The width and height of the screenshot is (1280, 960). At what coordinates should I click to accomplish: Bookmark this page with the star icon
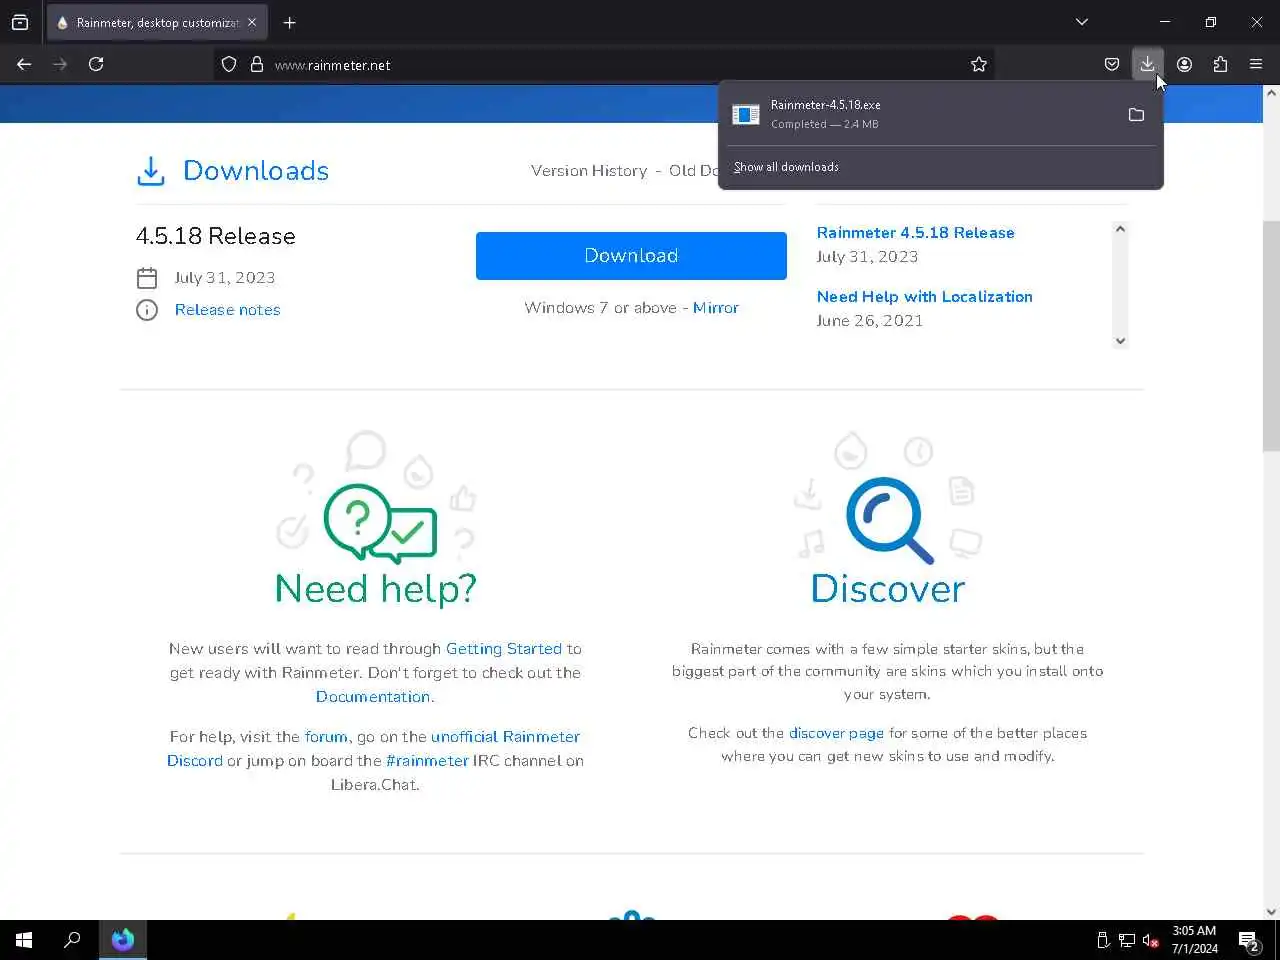(979, 64)
